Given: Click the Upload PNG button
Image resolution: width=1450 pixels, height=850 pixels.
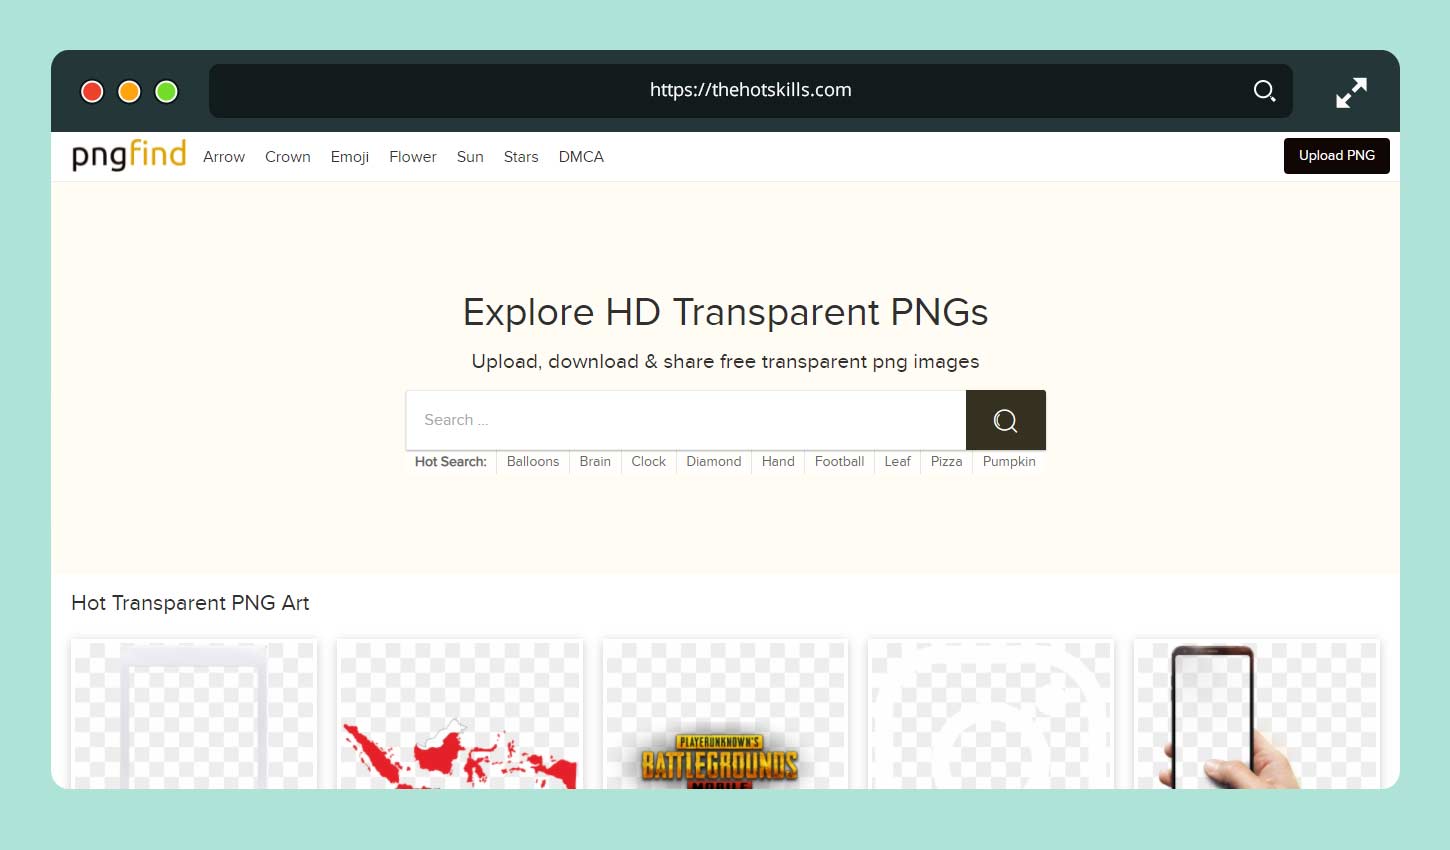Looking at the screenshot, I should click(x=1336, y=155).
